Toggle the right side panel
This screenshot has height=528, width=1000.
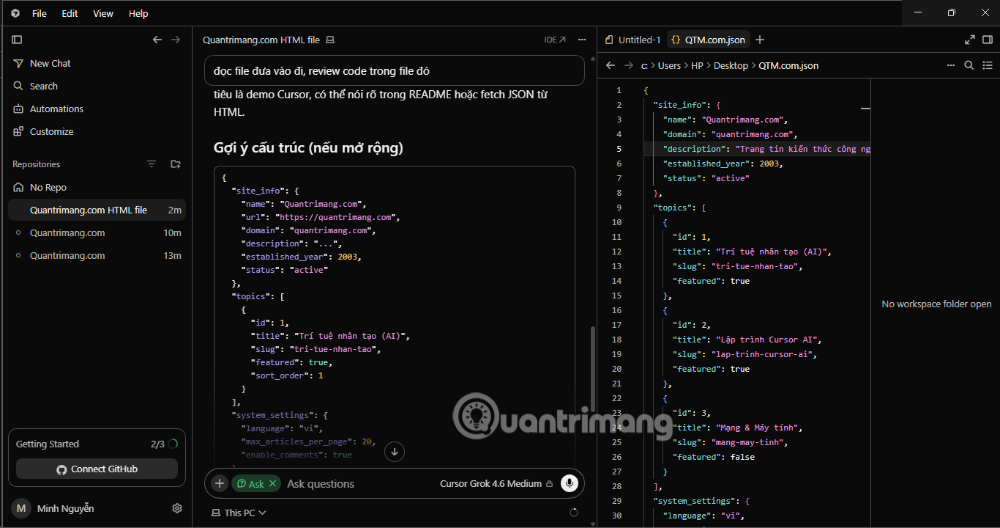pyautogui.click(x=987, y=40)
